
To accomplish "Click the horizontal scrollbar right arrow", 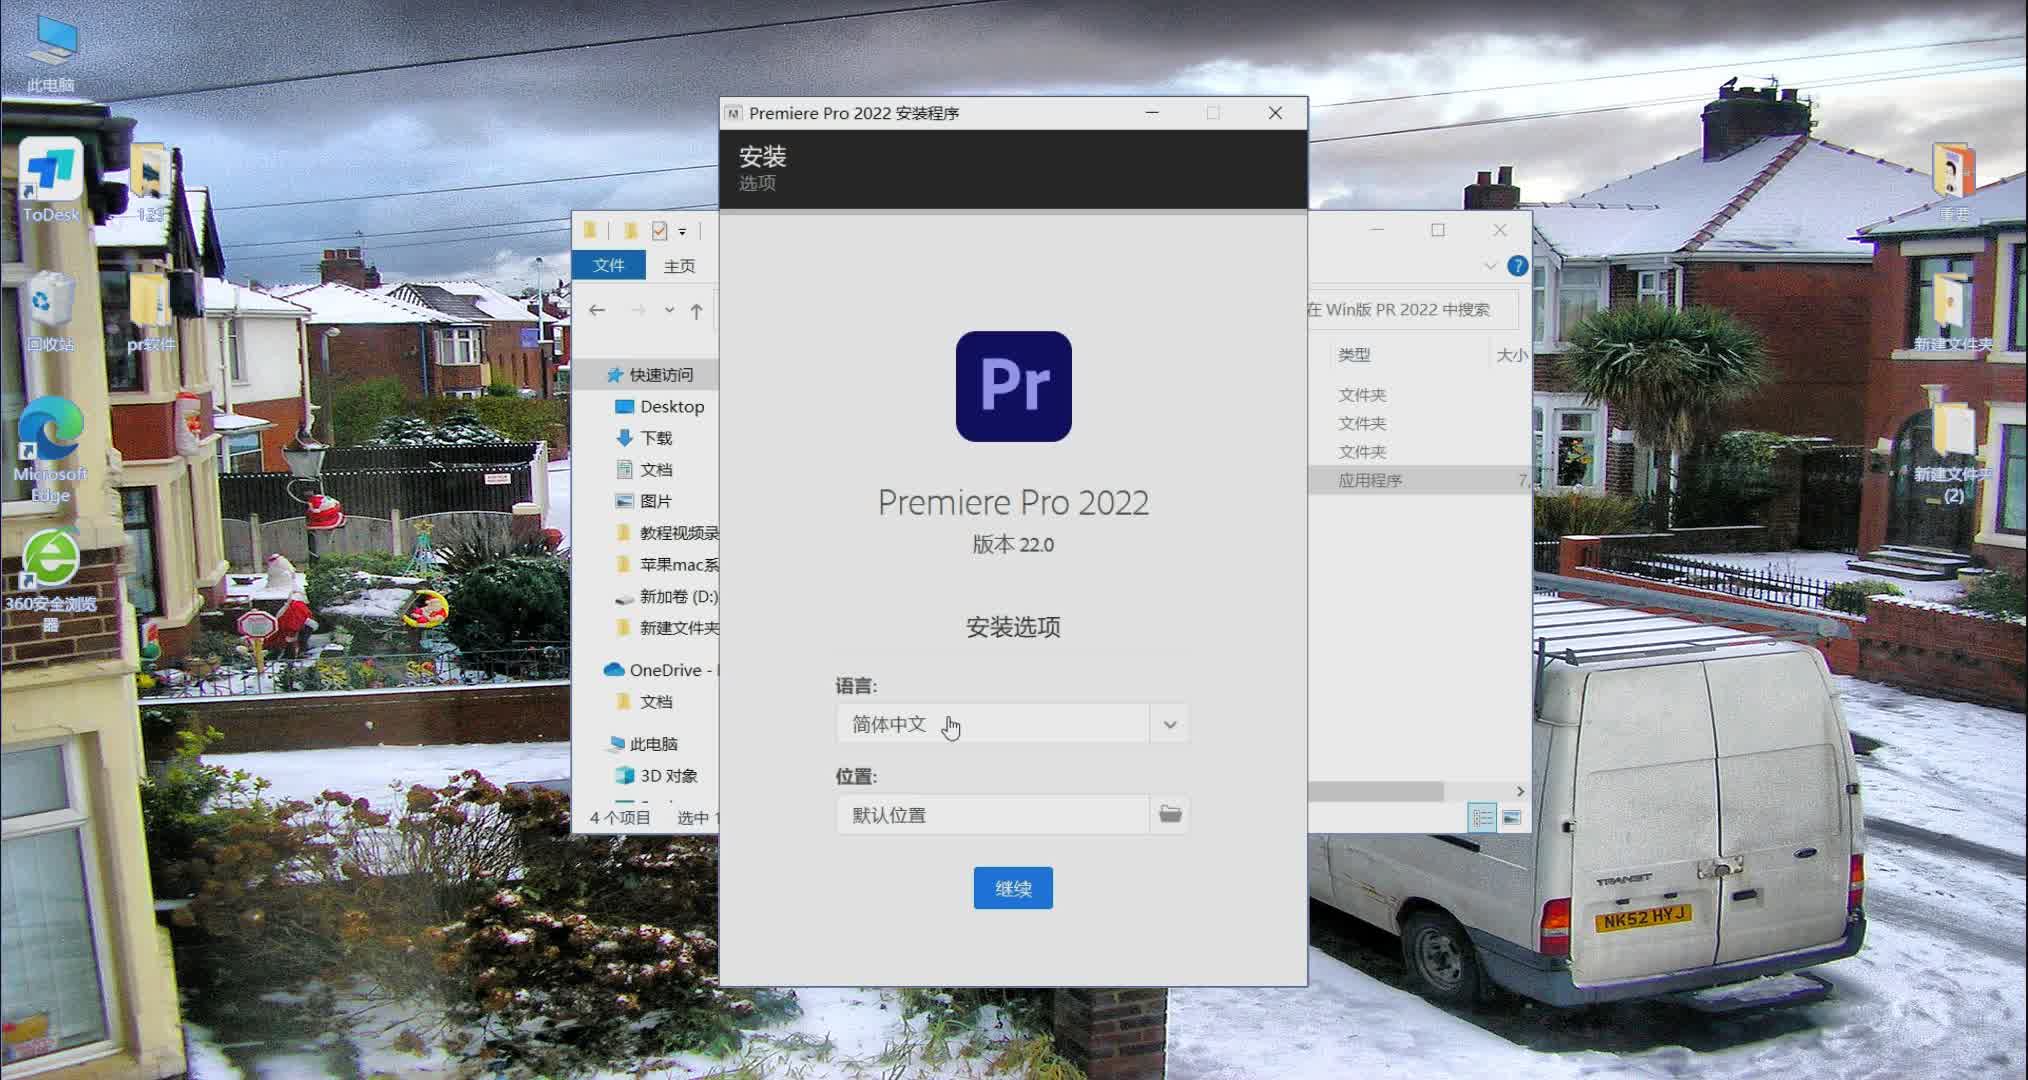I will [x=1520, y=791].
